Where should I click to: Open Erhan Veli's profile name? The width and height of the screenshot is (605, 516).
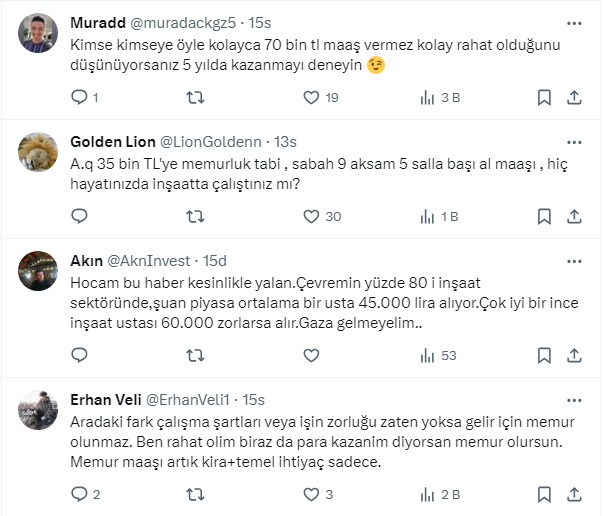pos(106,399)
